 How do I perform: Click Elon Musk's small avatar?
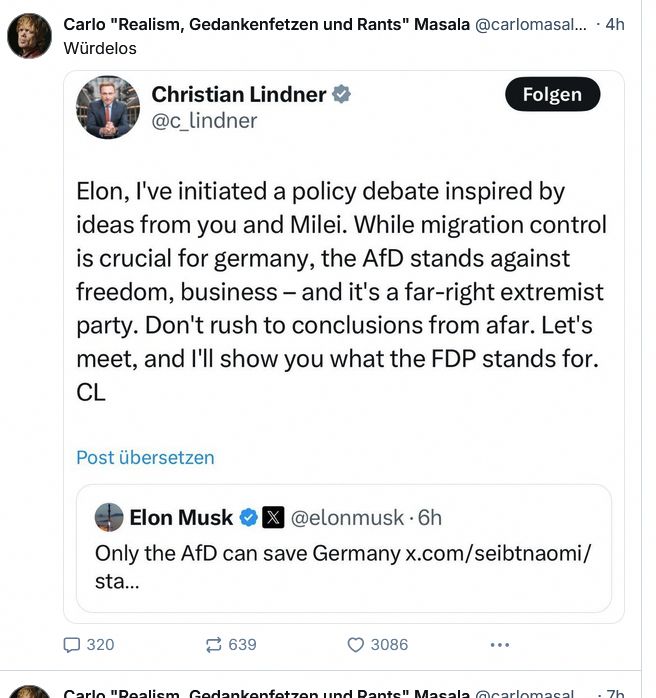[x=109, y=518]
